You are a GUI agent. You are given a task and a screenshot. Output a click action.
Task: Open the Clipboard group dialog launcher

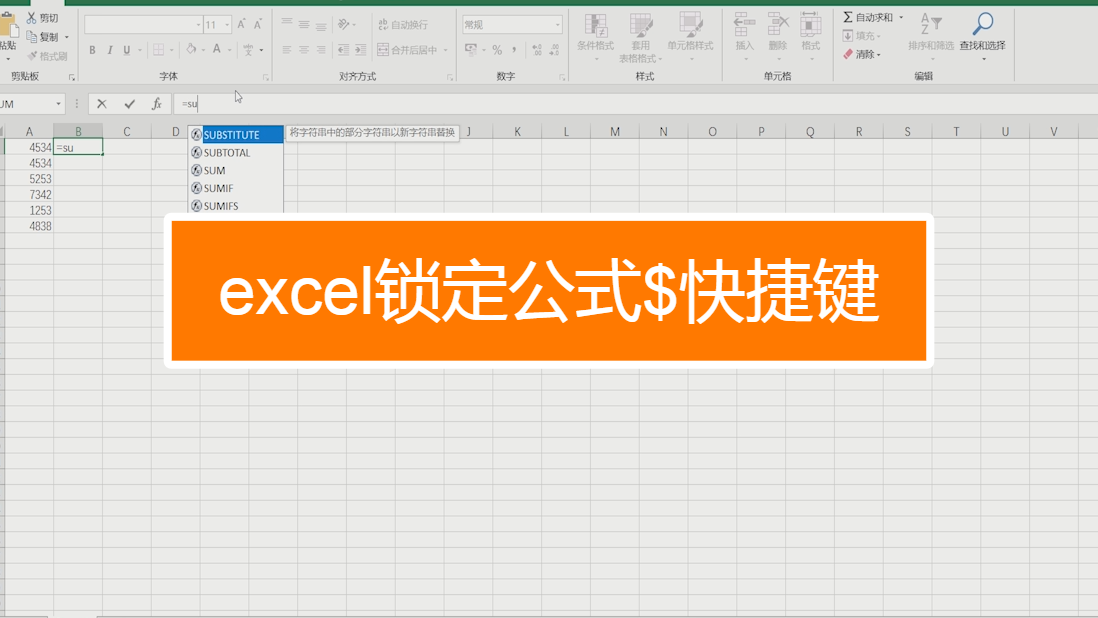pos(71,77)
